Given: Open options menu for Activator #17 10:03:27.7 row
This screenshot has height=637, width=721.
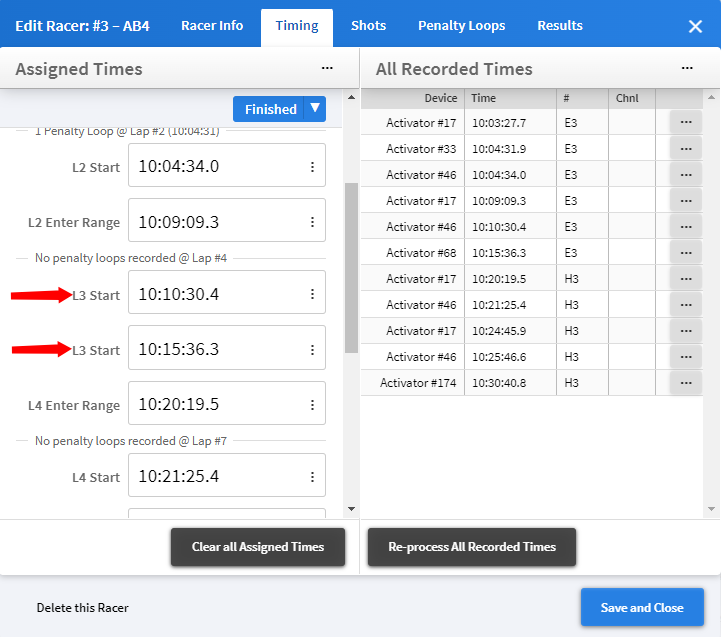Looking at the screenshot, I should pos(685,123).
